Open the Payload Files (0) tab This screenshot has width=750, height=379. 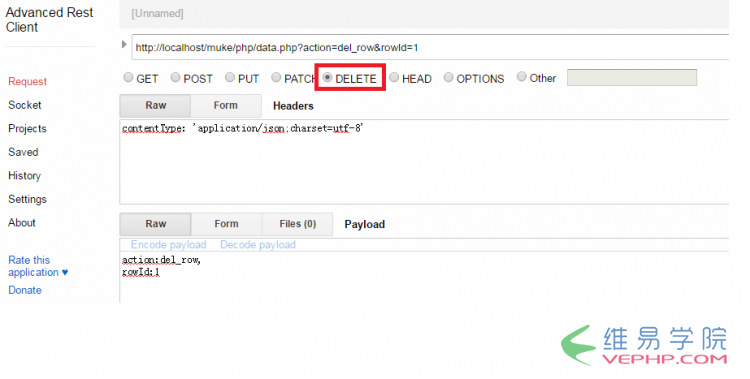pyautogui.click(x=298, y=224)
